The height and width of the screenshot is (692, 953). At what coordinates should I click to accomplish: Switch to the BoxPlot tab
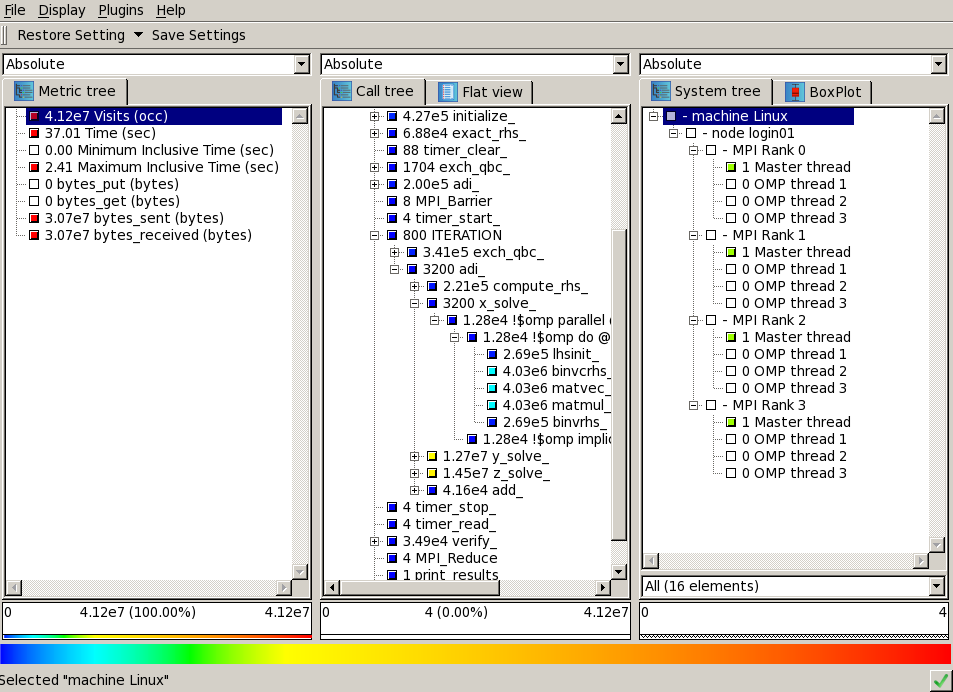point(822,92)
